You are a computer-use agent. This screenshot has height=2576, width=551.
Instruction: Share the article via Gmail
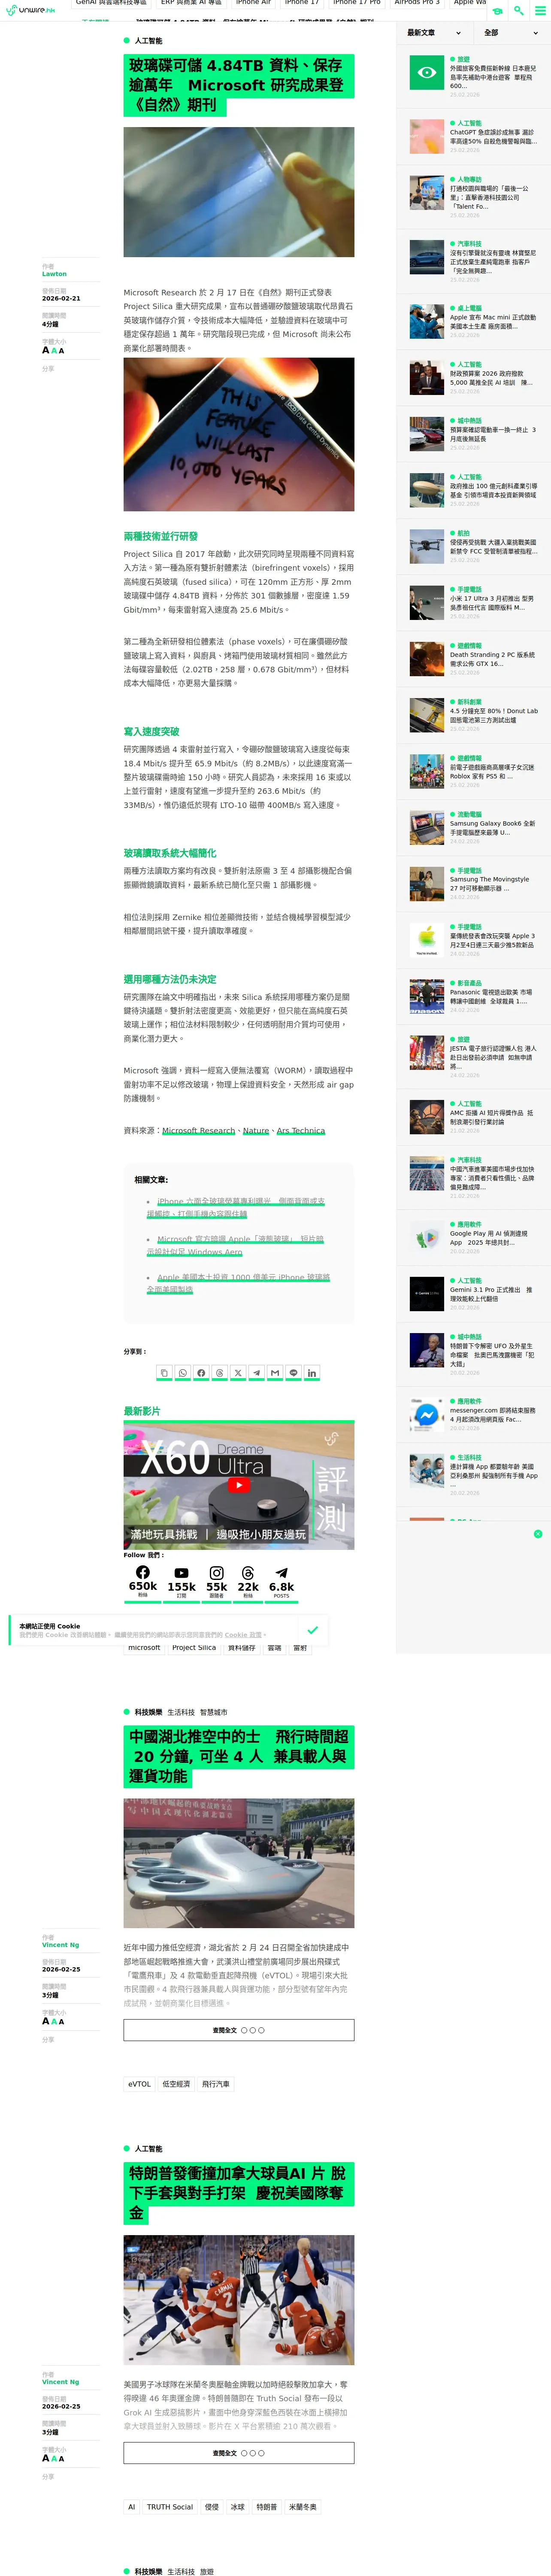pos(275,1372)
